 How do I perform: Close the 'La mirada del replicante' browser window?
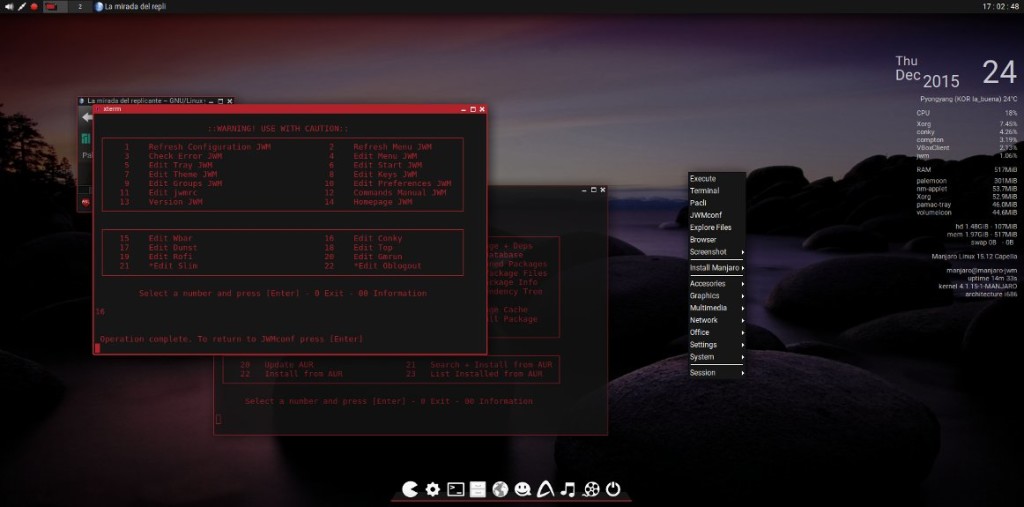coord(230,101)
